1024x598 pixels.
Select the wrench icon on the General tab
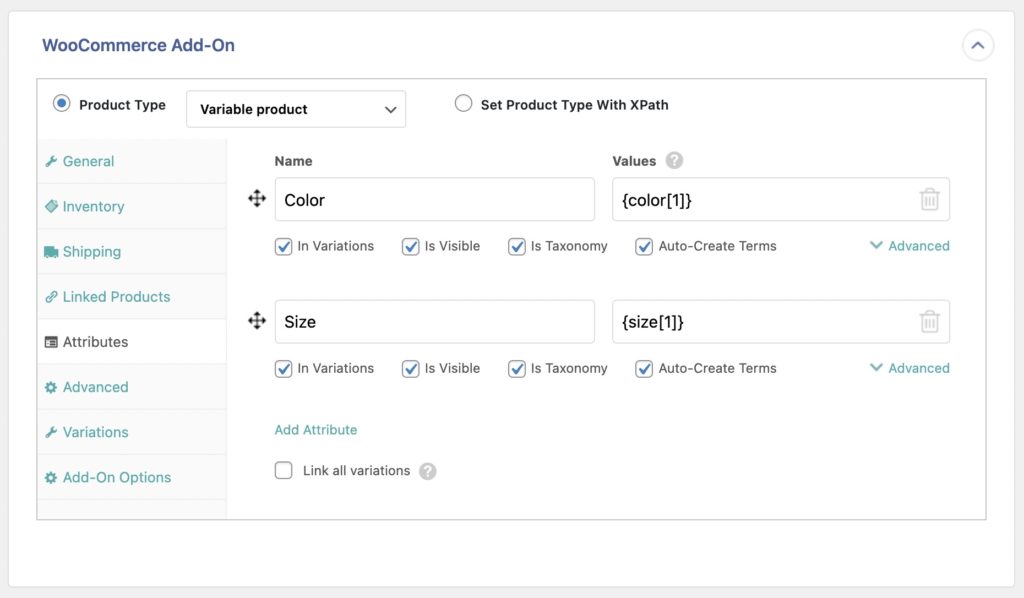[x=53, y=161]
